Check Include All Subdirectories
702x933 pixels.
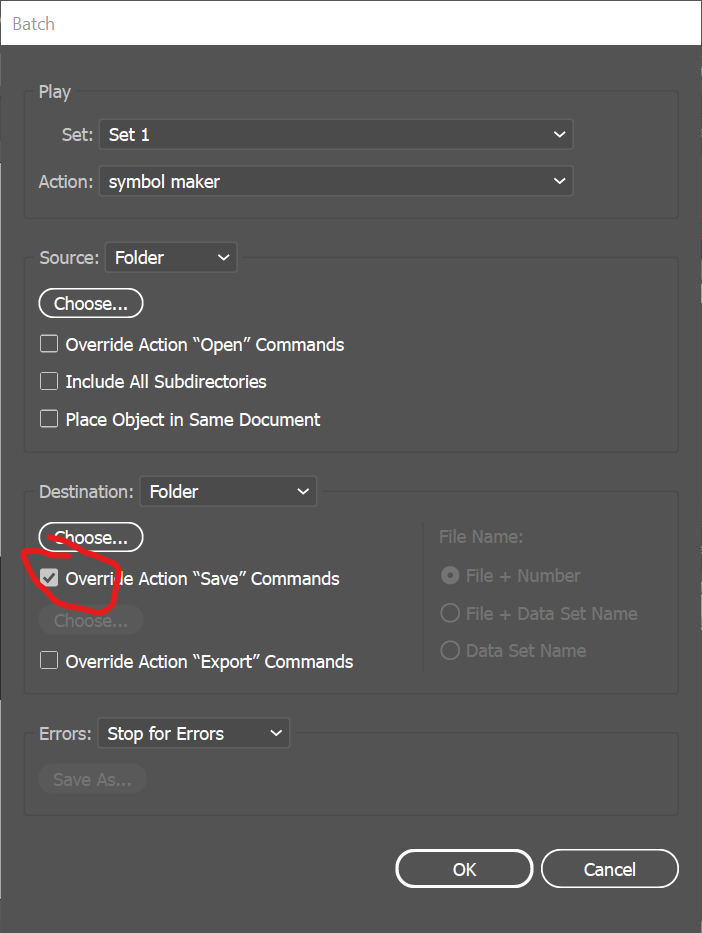(48, 381)
